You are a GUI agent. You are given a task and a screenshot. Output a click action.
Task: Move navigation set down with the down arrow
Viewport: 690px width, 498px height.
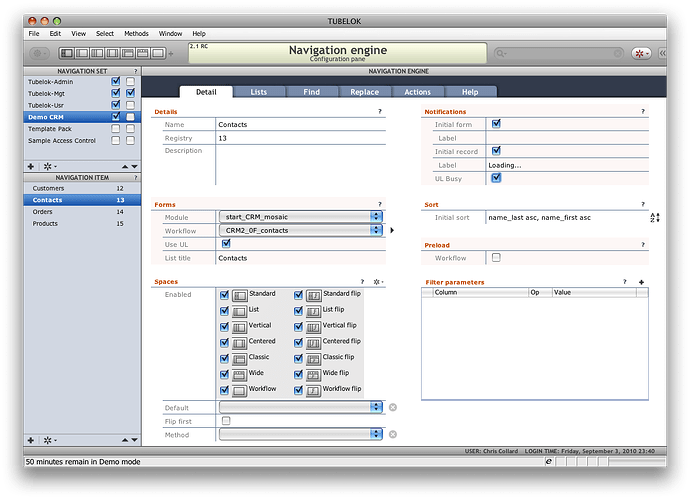coord(135,167)
